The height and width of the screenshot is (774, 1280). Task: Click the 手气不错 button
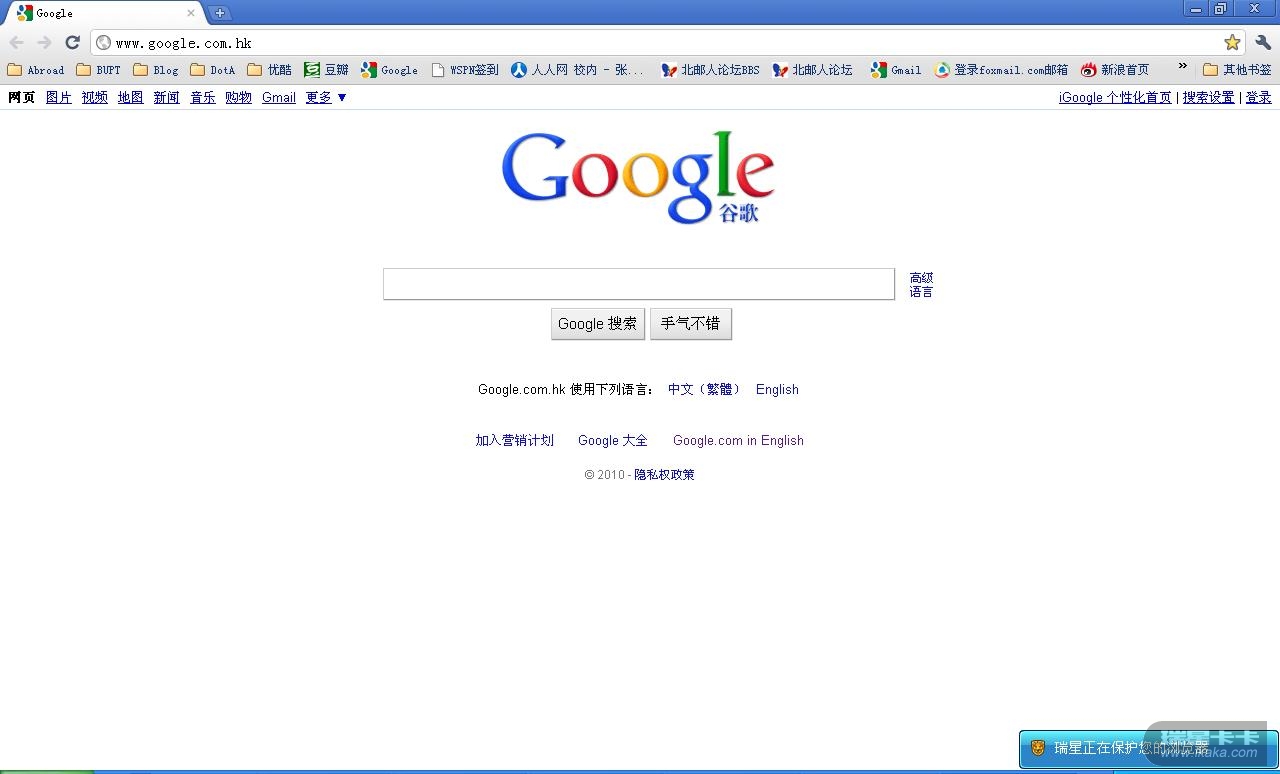[x=691, y=324]
